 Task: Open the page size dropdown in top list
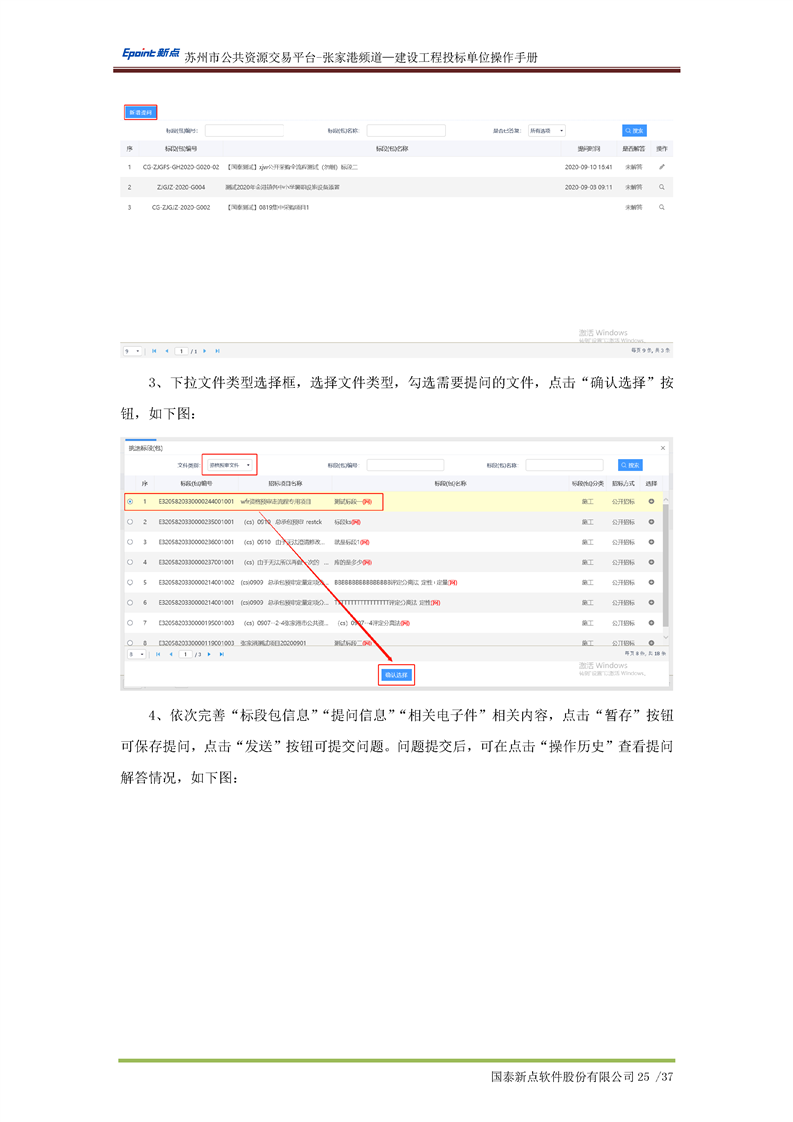[x=133, y=351]
